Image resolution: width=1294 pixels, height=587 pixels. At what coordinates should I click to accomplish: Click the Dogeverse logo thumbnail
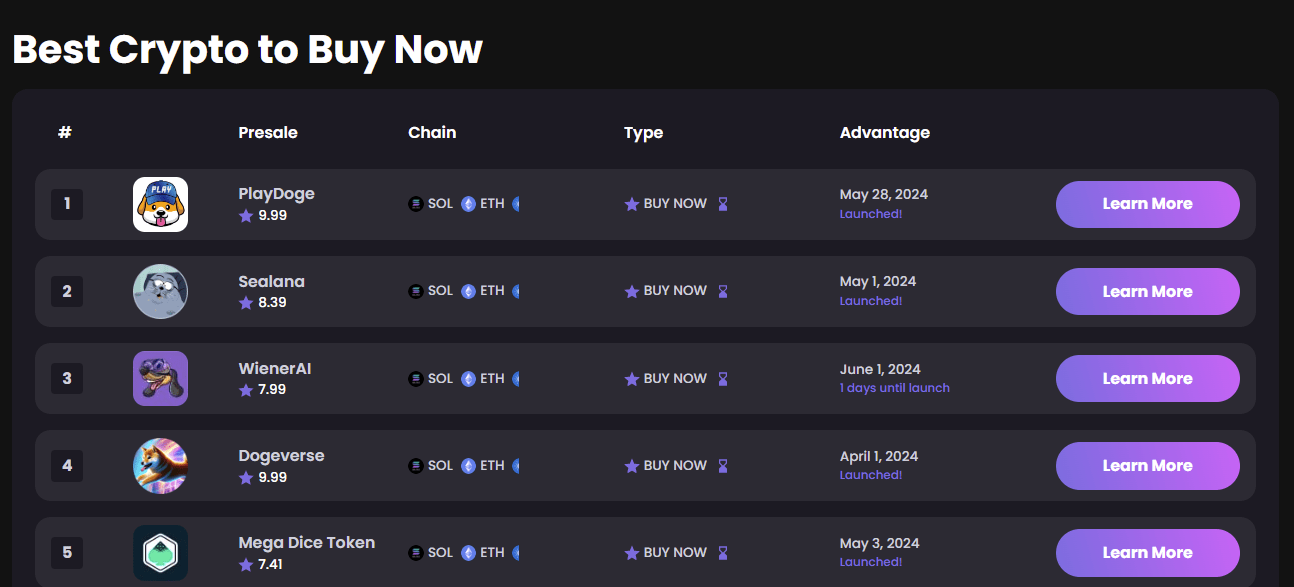[160, 466]
